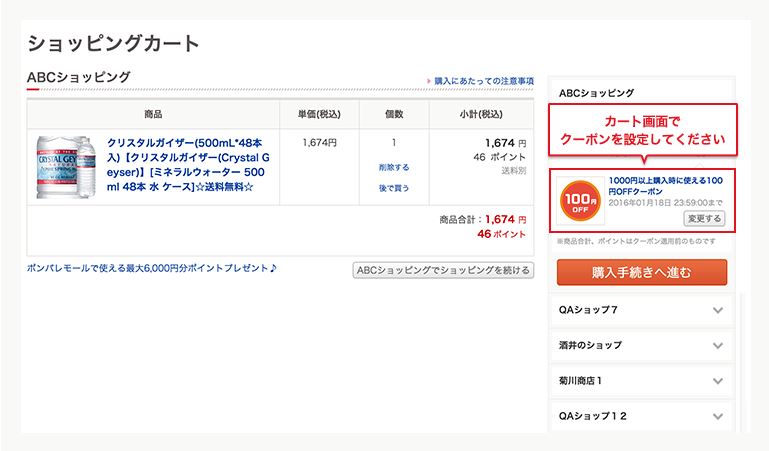Open the クリスタルガイザー product title link
Viewport: 769px width, 451px height.
click(x=188, y=165)
